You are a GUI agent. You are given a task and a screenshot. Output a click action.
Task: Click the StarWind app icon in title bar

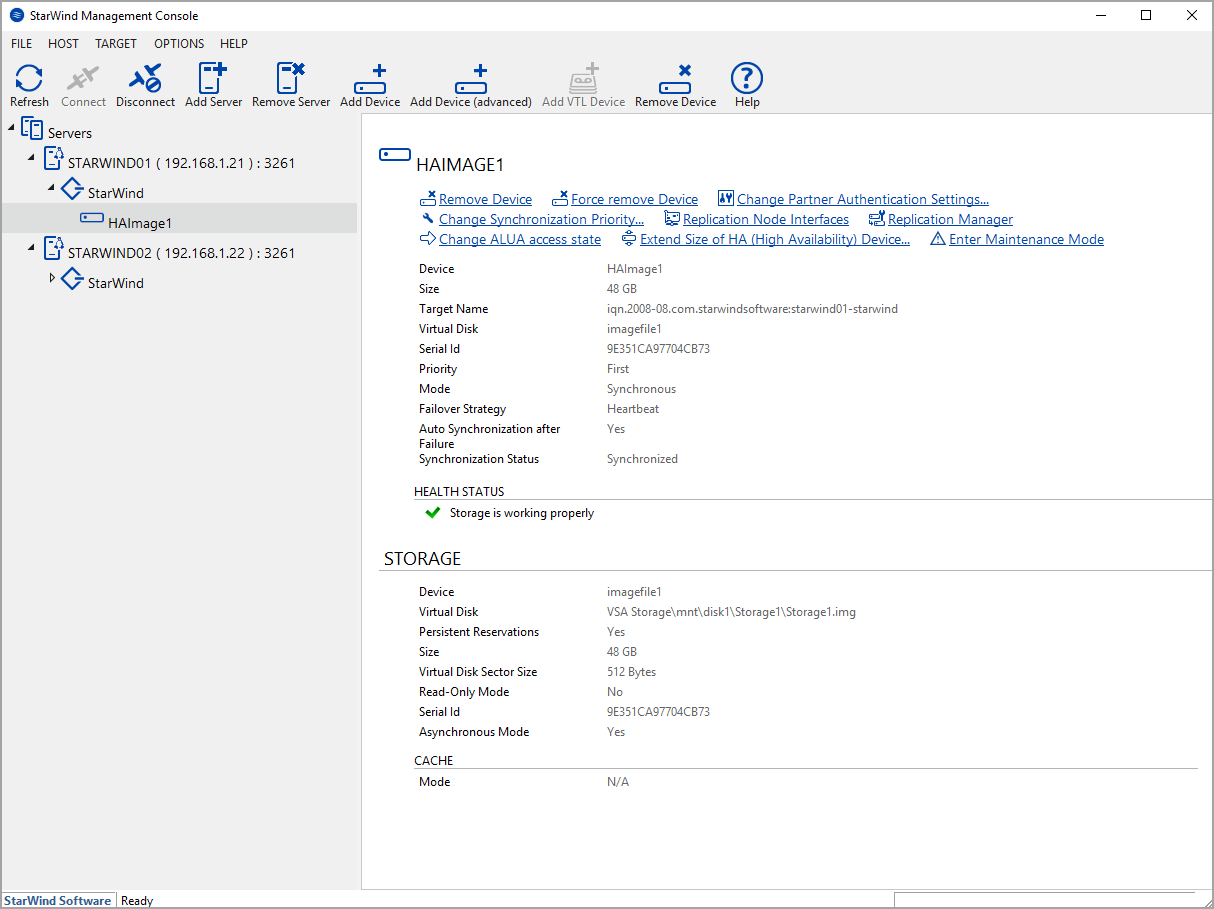coord(16,15)
